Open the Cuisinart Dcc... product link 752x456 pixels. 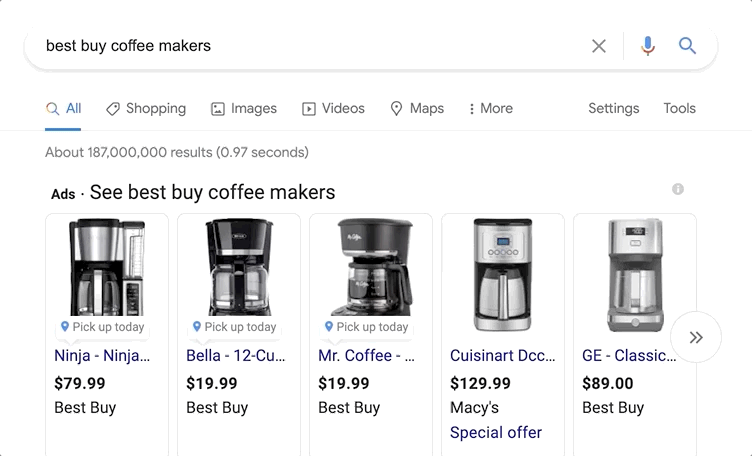coord(502,355)
